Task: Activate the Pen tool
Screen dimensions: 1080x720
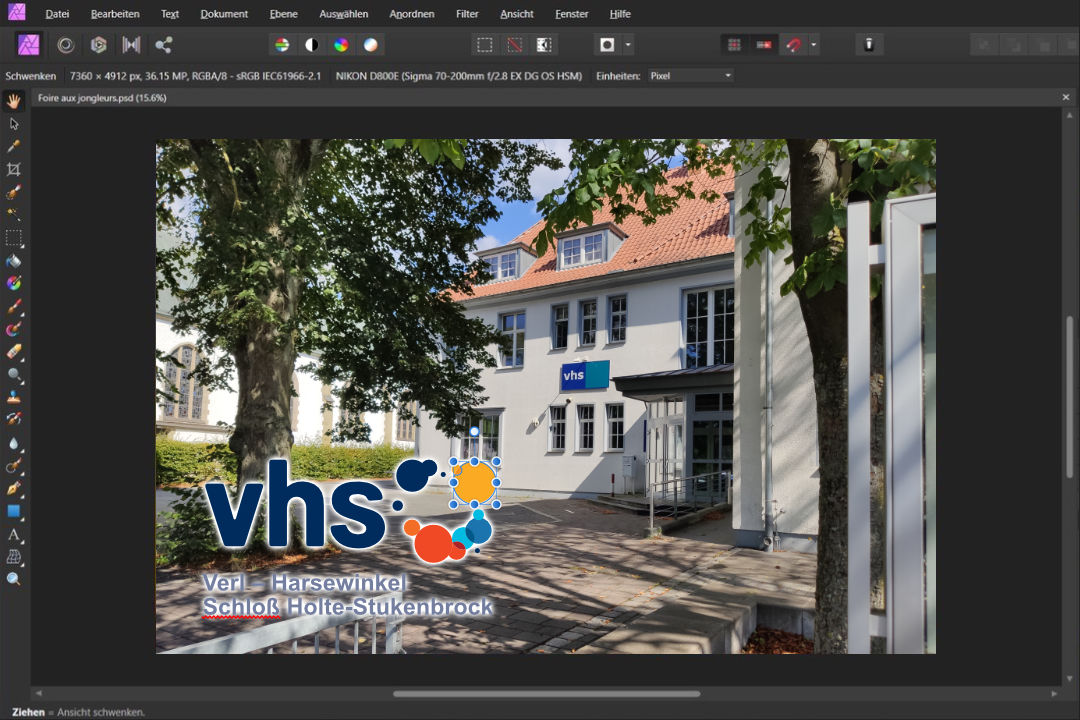Action: click(x=14, y=488)
